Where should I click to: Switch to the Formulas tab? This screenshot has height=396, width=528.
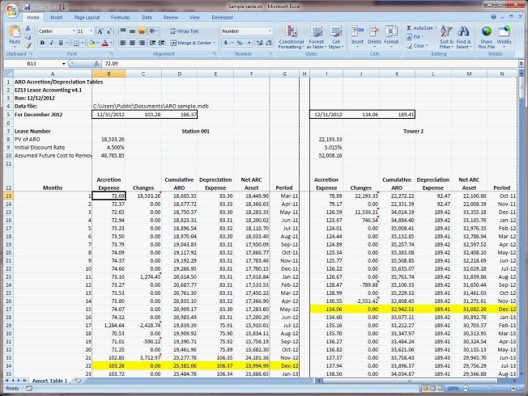pyautogui.click(x=120, y=18)
